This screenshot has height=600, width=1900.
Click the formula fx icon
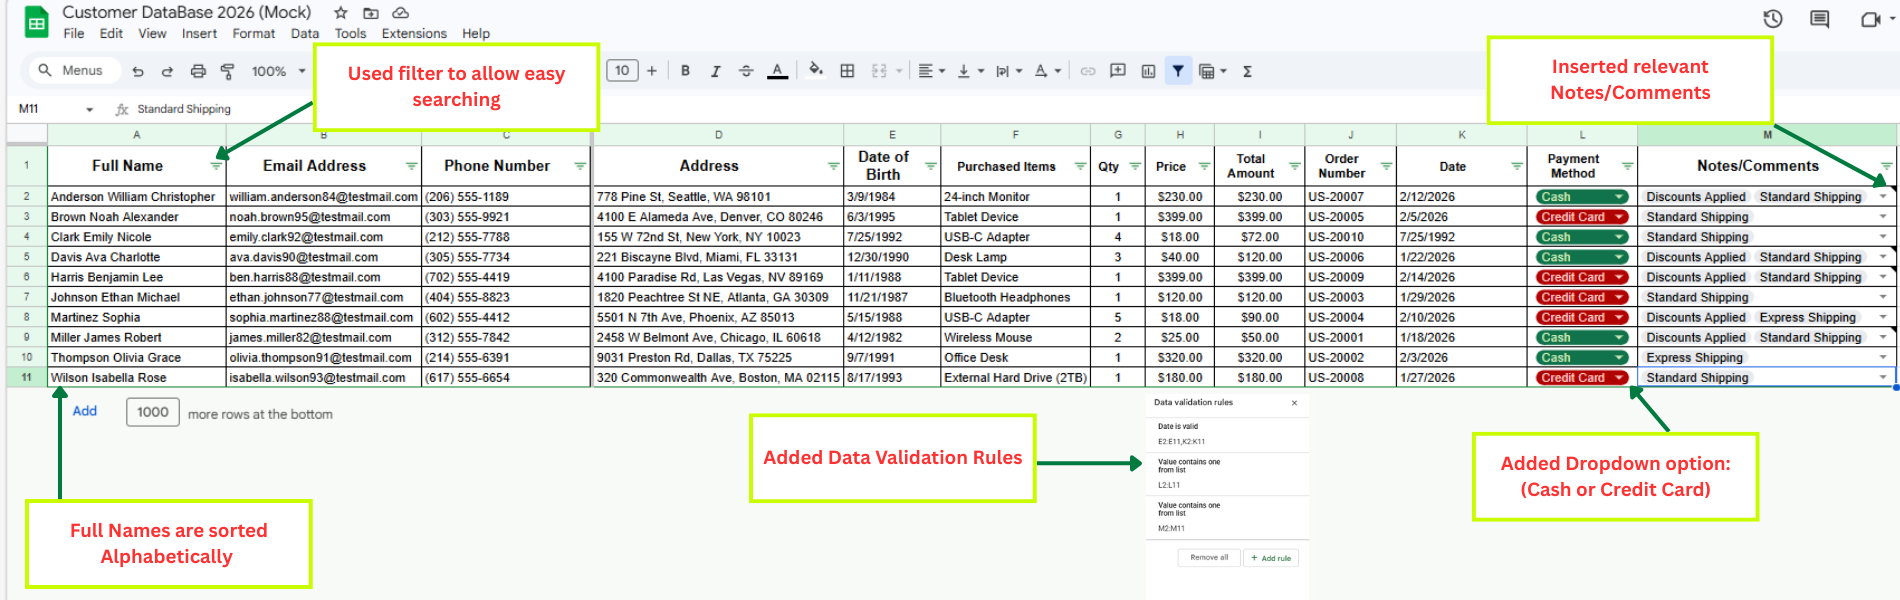click(122, 109)
